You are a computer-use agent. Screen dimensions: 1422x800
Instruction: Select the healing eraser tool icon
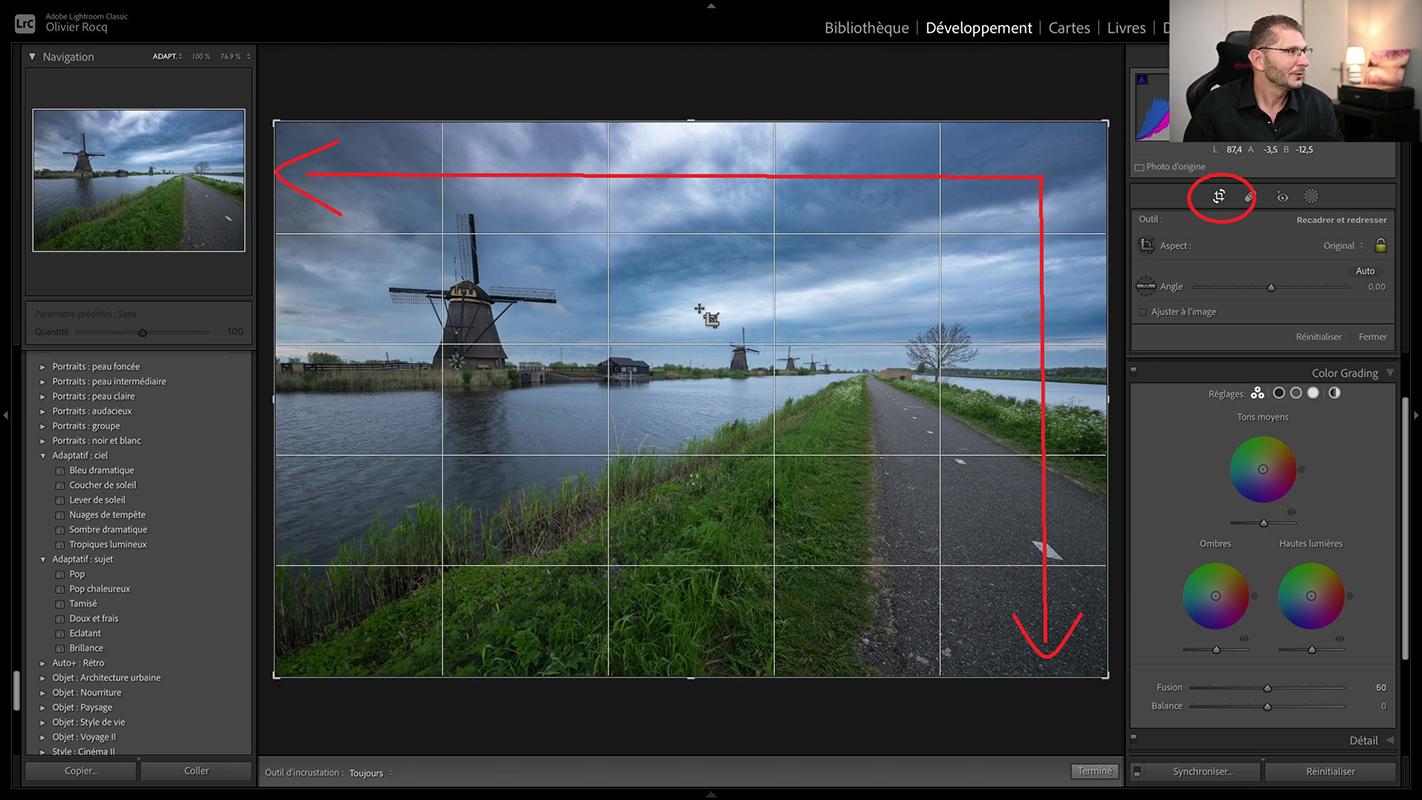tap(1249, 197)
